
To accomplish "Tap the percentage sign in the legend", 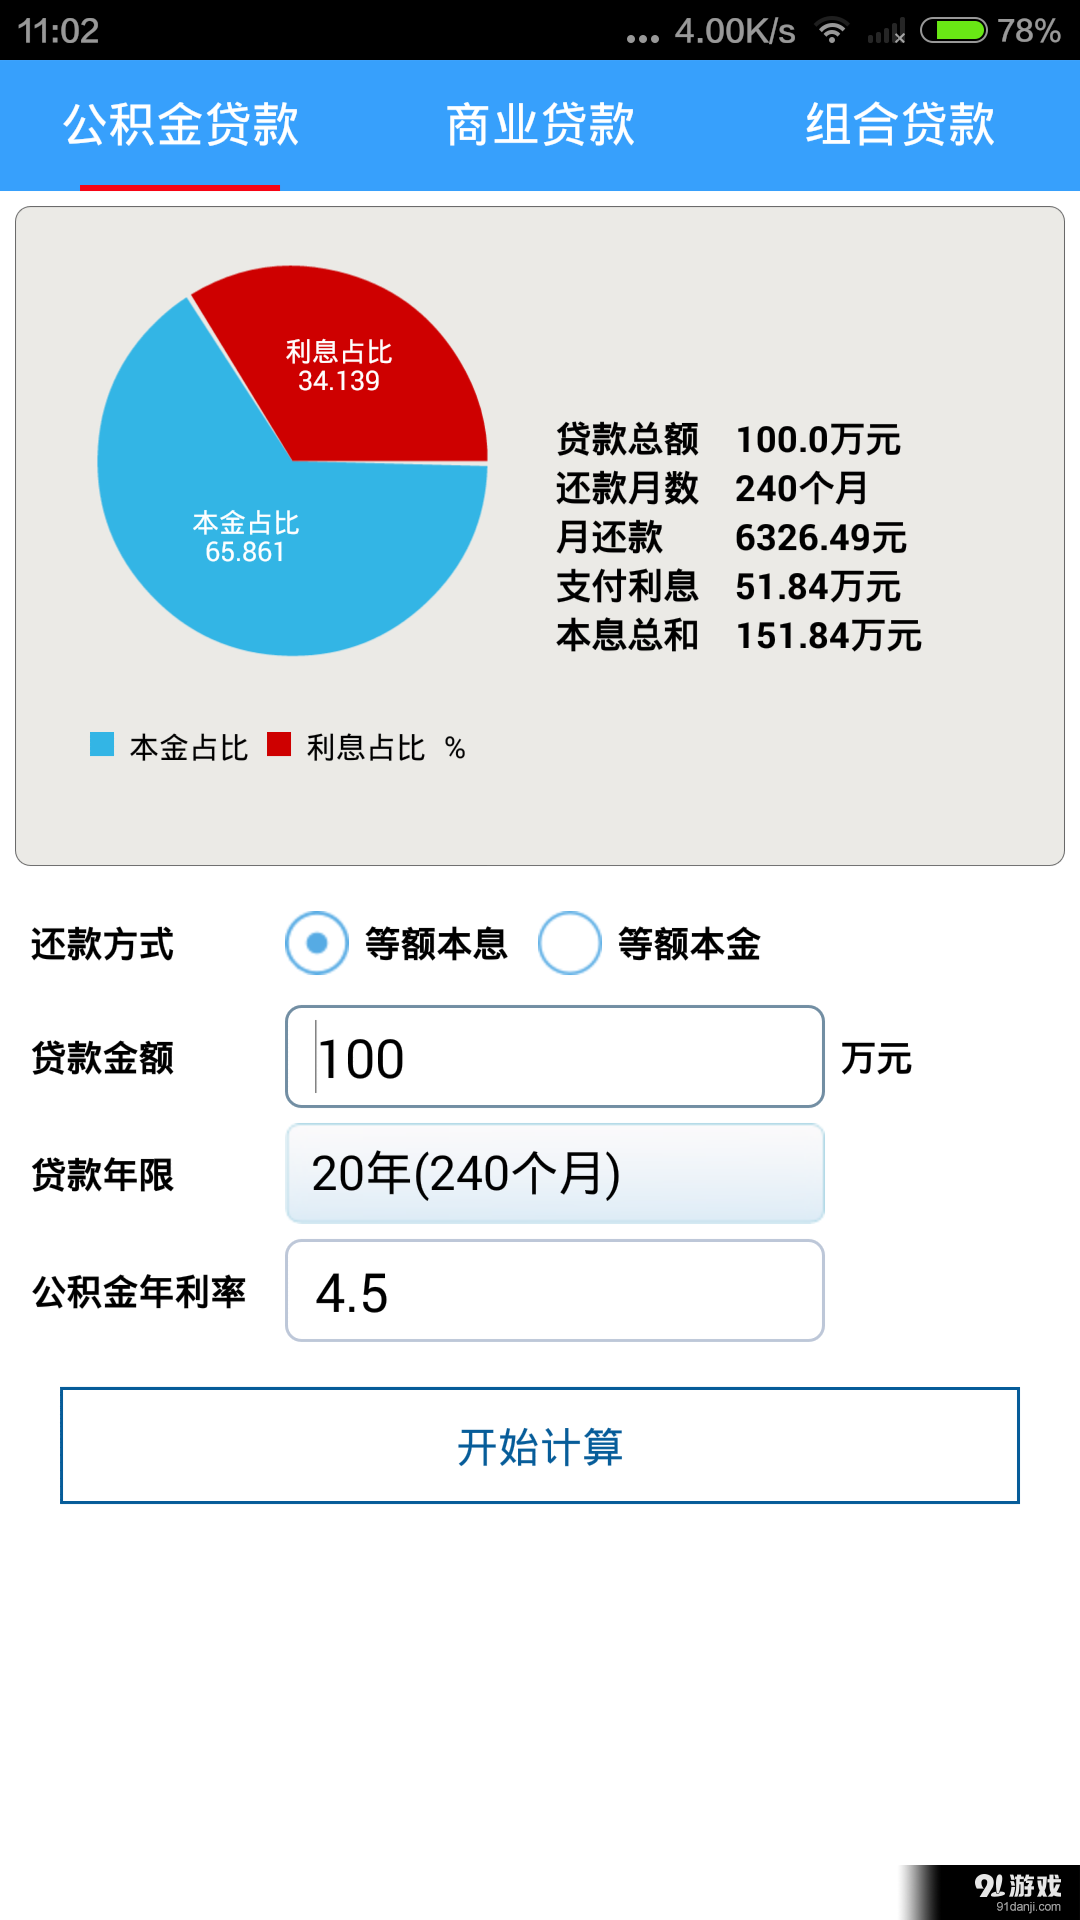I will point(456,746).
